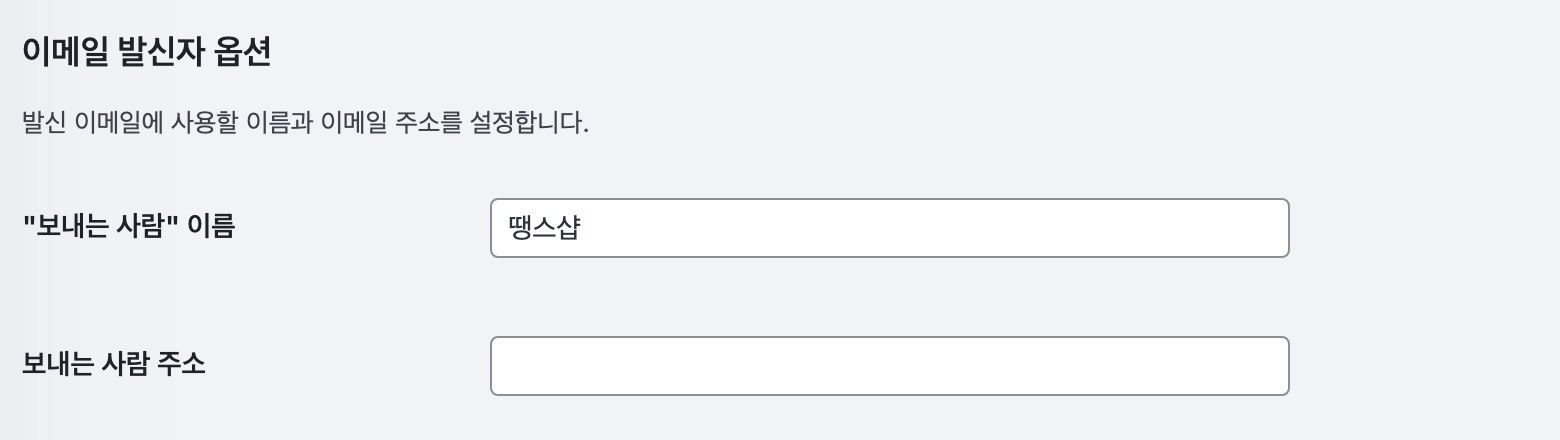Screen dimensions: 1560x440
Task: Click the word 보내는 in the address label
Action: pos(56,363)
